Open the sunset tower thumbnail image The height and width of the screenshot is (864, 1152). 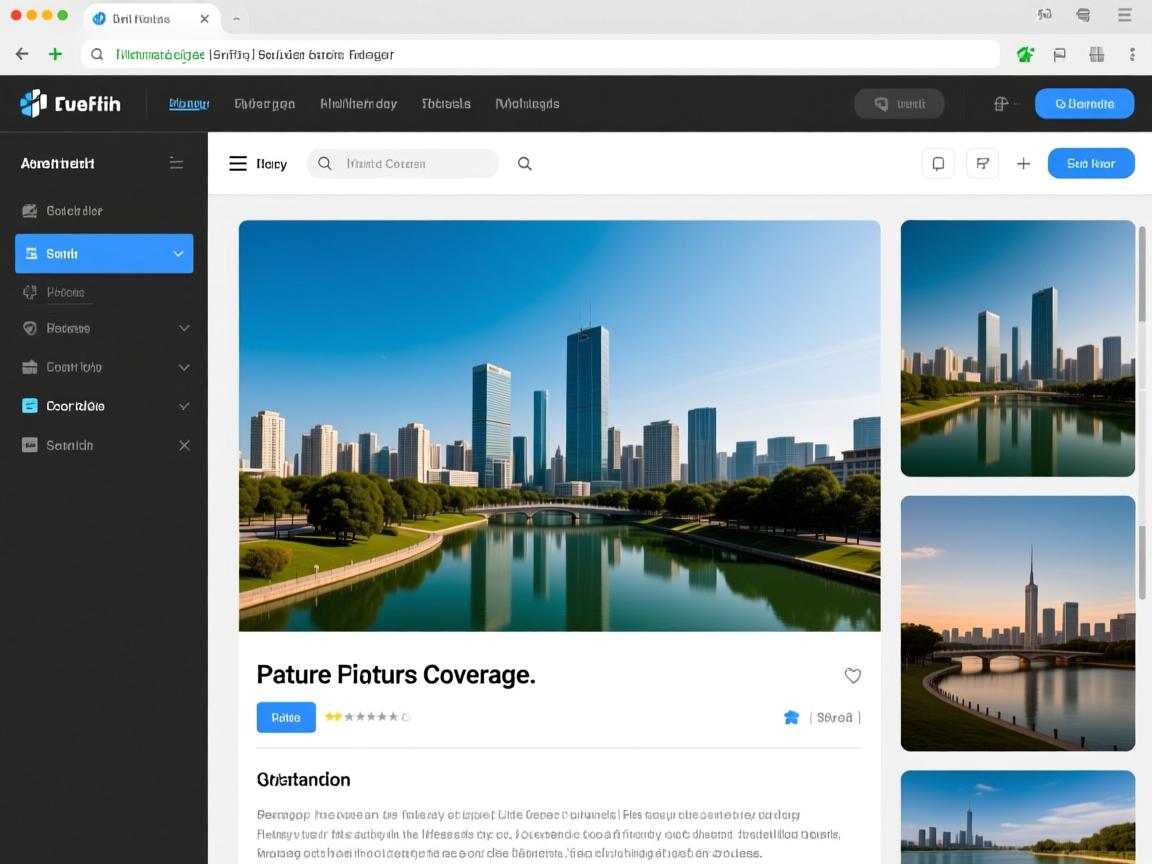click(x=1017, y=623)
